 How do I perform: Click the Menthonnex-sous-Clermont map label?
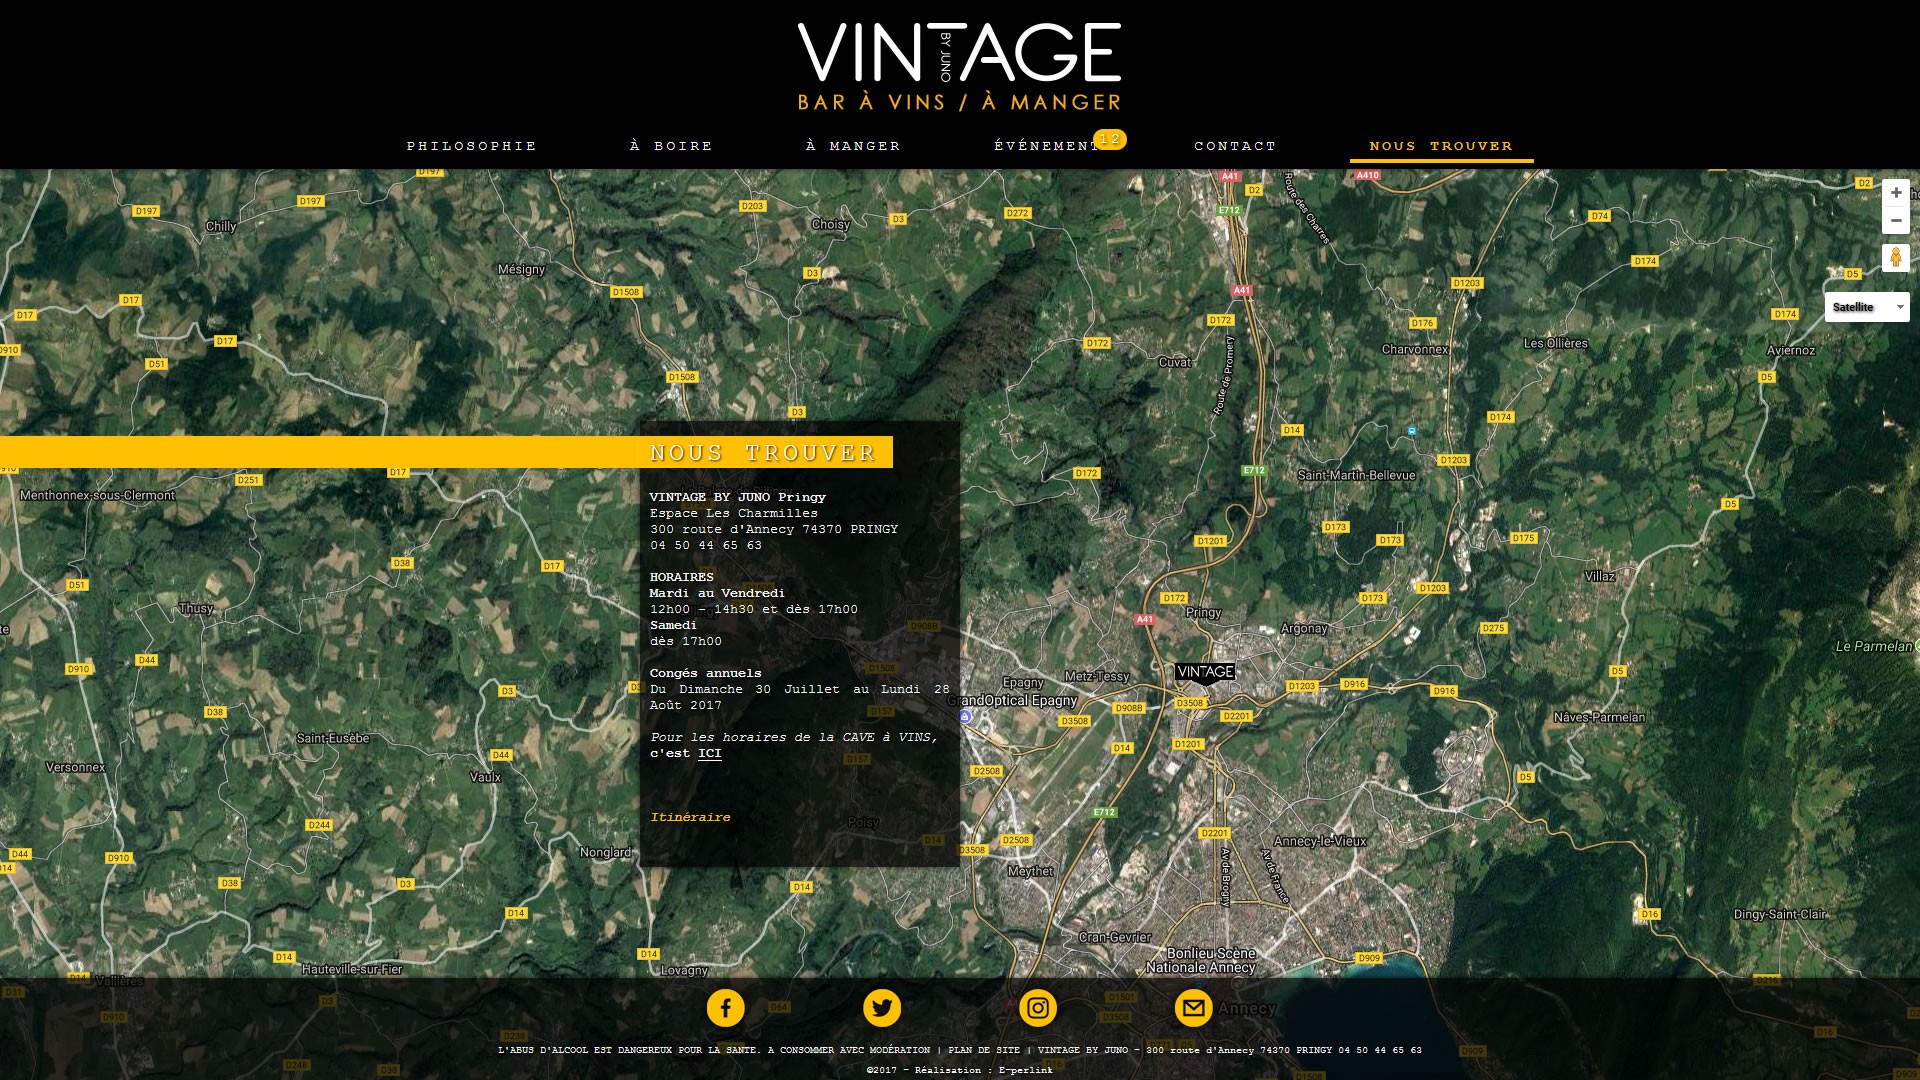pos(97,495)
